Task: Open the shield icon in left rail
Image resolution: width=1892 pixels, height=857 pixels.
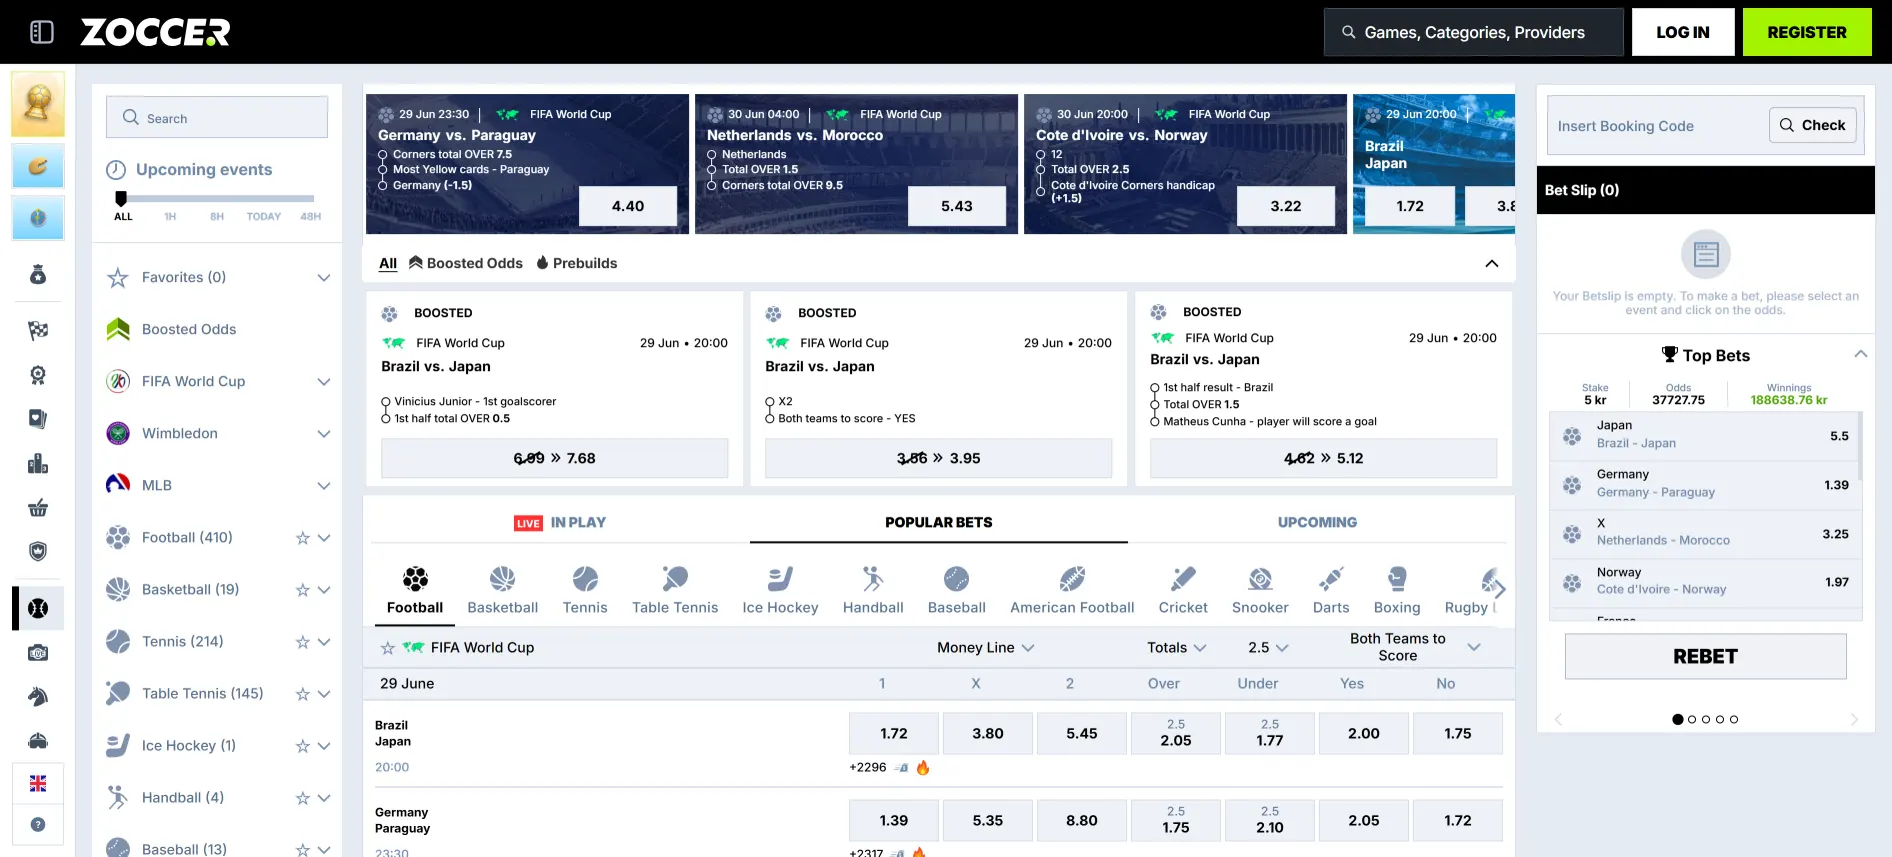Action: click(38, 551)
